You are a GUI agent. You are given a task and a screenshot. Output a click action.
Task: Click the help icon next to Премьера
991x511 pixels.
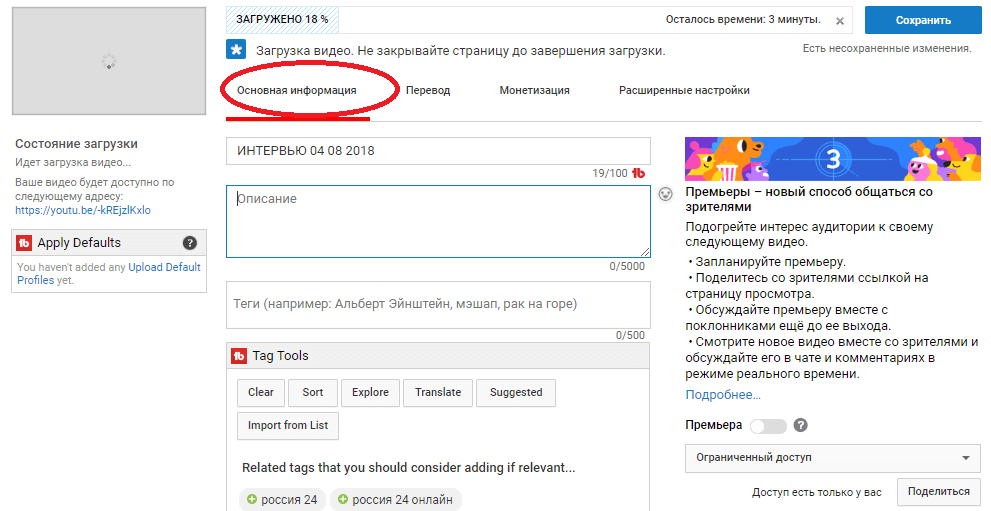[800, 425]
